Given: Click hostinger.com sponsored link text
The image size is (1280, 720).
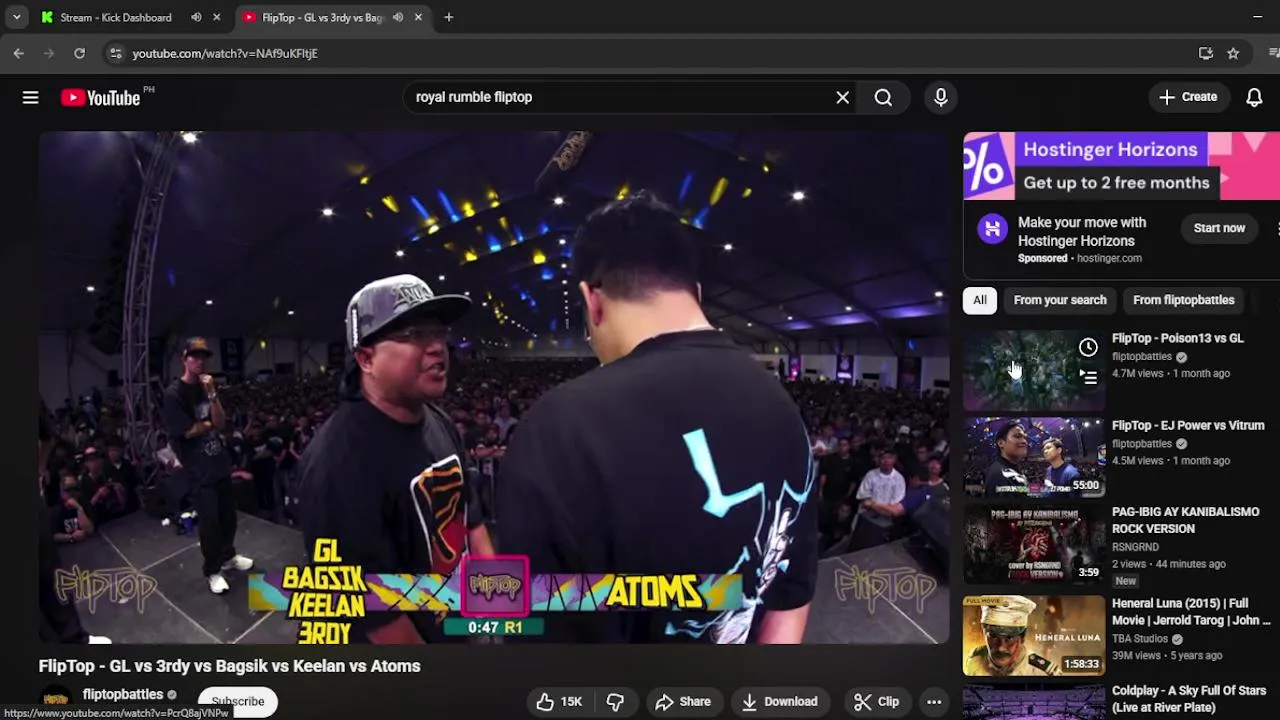Looking at the screenshot, I should point(1109,258).
